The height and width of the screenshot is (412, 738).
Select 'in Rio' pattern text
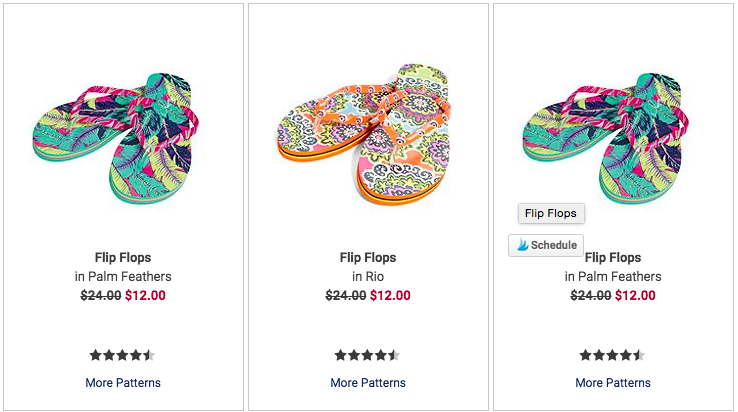pos(368,276)
